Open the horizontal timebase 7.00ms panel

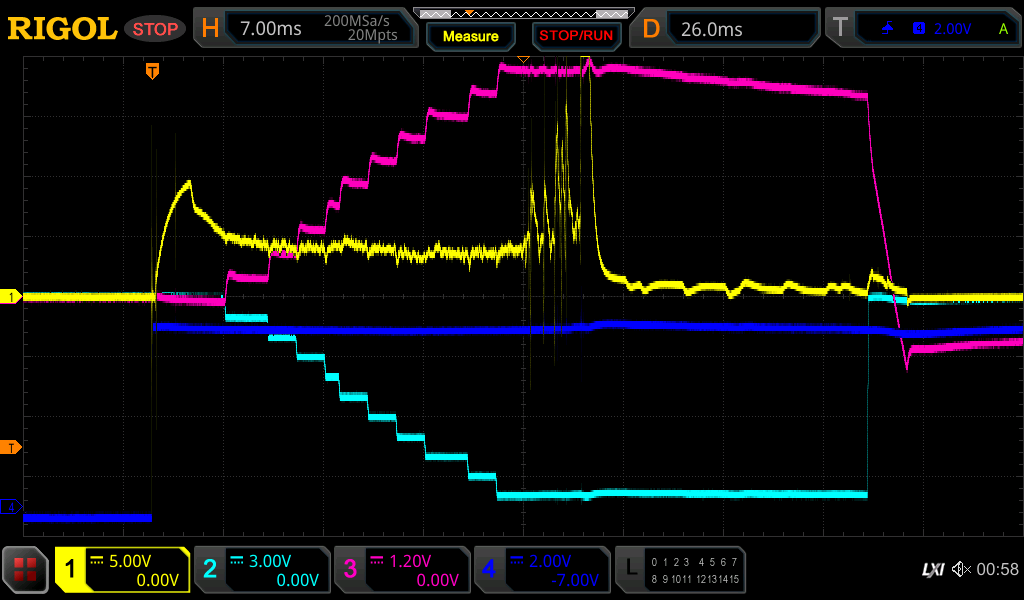(305, 29)
